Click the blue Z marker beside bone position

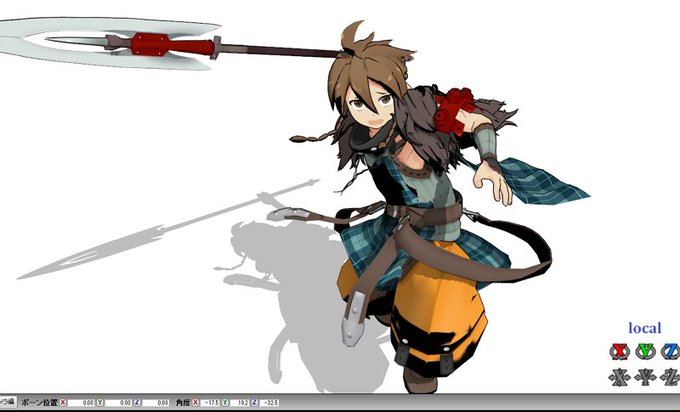tap(137, 402)
